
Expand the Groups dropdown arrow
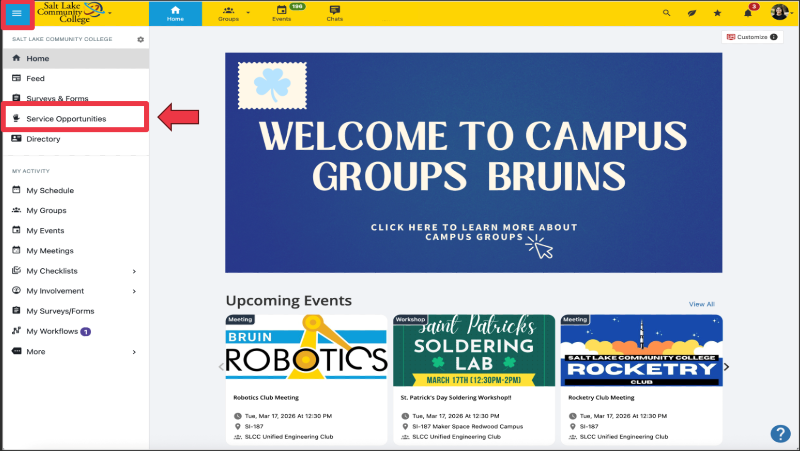pos(248,12)
